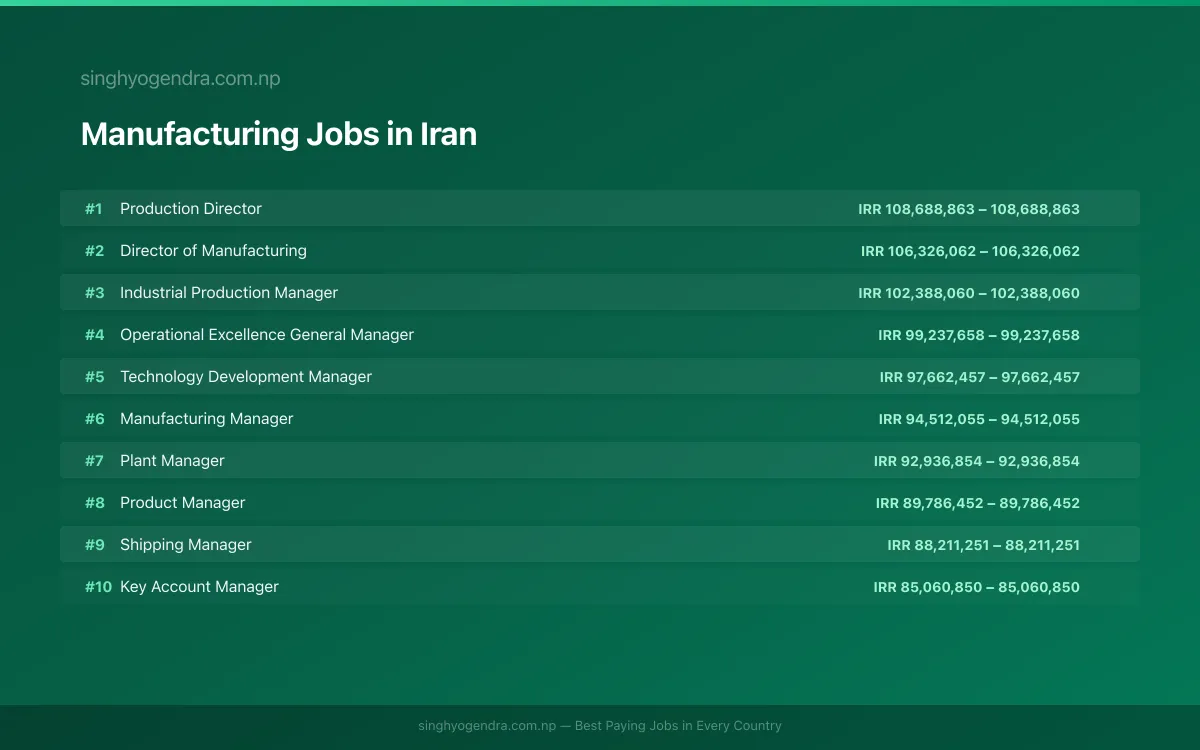The width and height of the screenshot is (1200, 750).
Task: Click footer 'Best Paying Jobs in Every Country'
Action: coord(678,726)
